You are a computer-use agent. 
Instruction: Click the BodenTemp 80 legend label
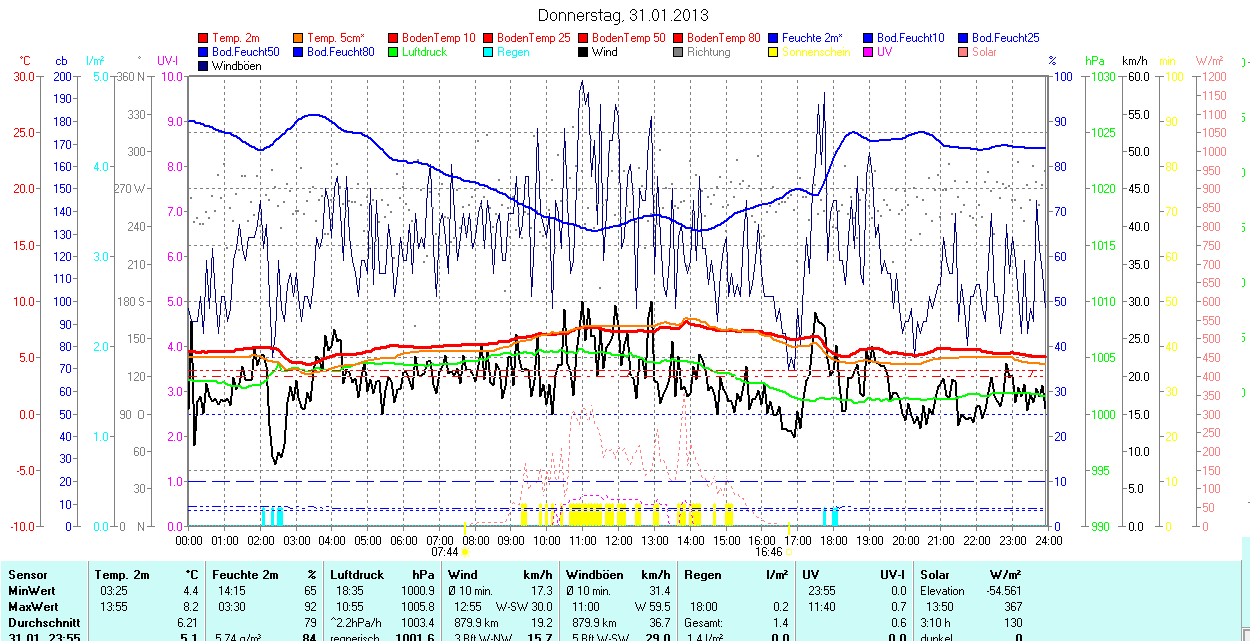[x=723, y=38]
